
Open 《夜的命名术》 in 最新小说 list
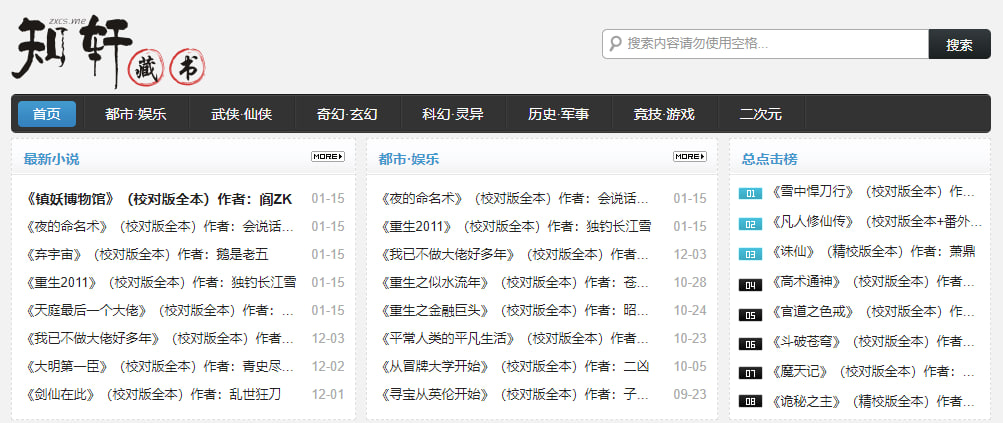coord(159,227)
